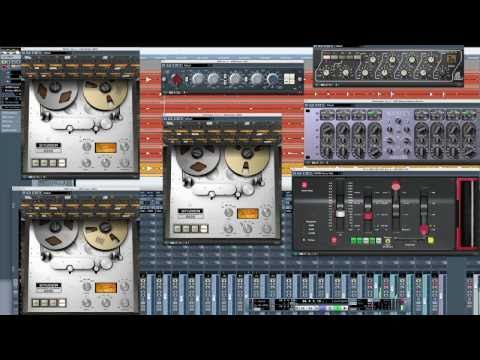The image size is (480, 360).
Task: Click red knob on second fader in dynamics plugin
Action: [368, 216]
